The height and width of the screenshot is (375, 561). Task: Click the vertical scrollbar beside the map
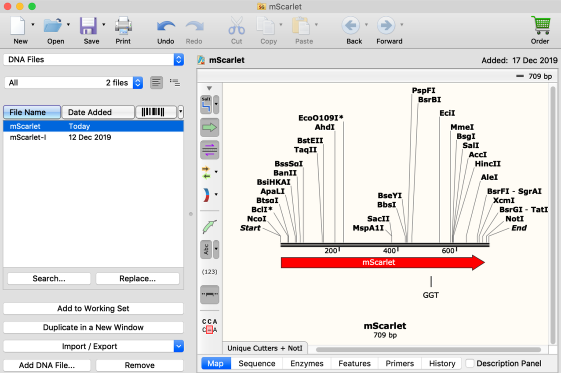(x=553, y=215)
